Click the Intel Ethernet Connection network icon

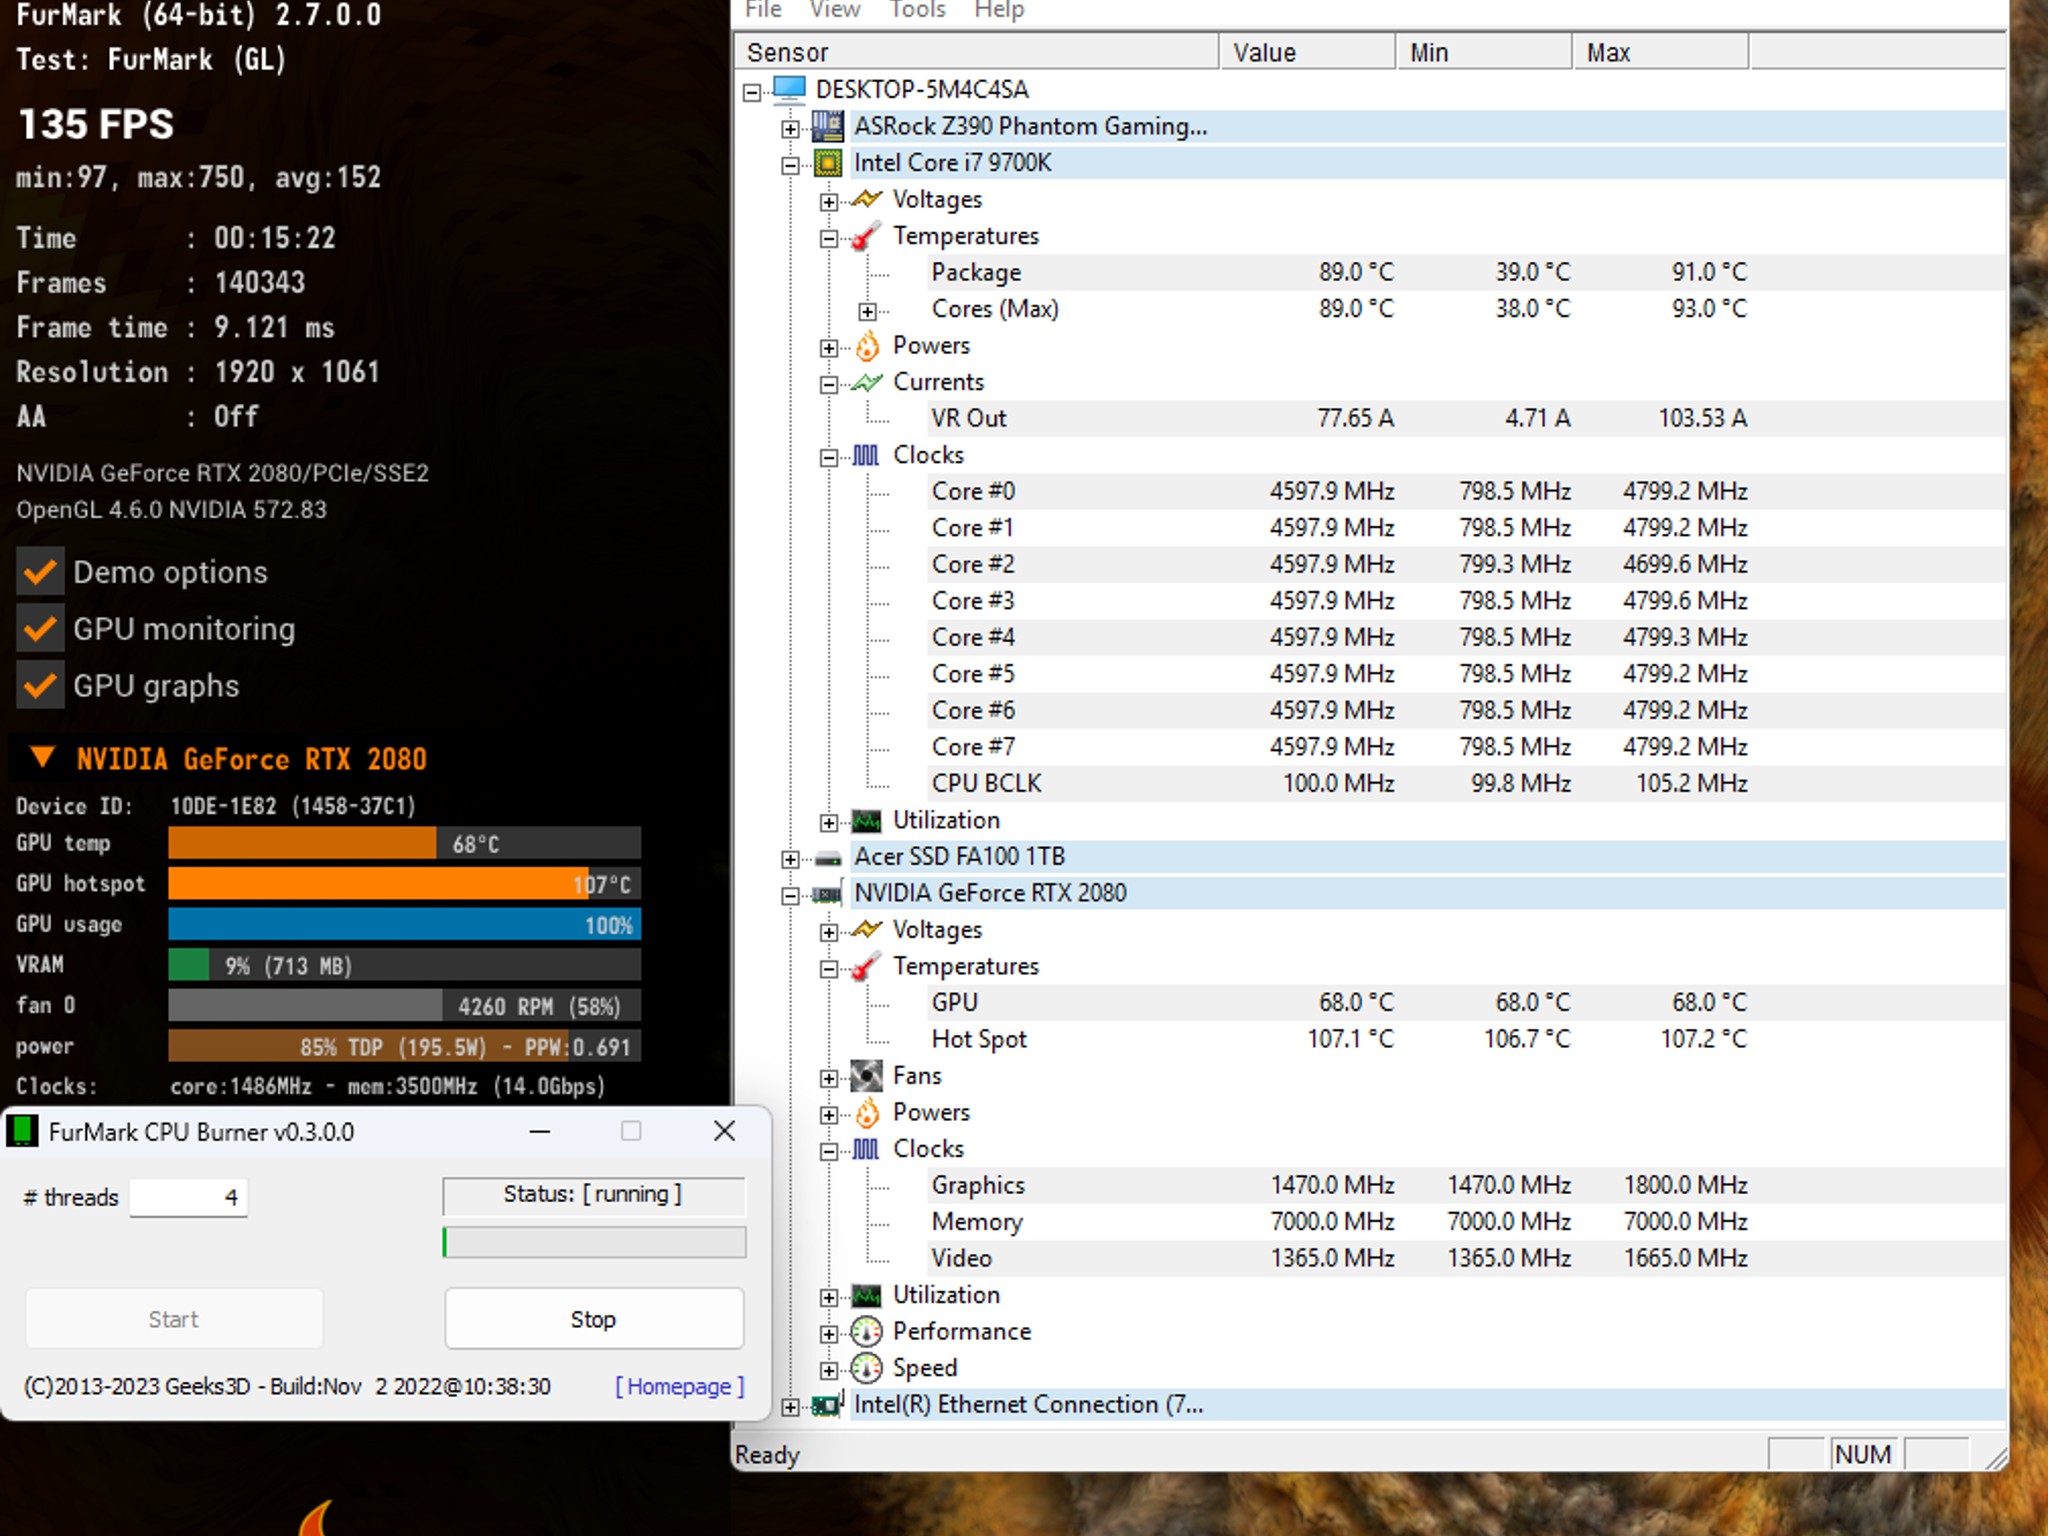tap(828, 1405)
